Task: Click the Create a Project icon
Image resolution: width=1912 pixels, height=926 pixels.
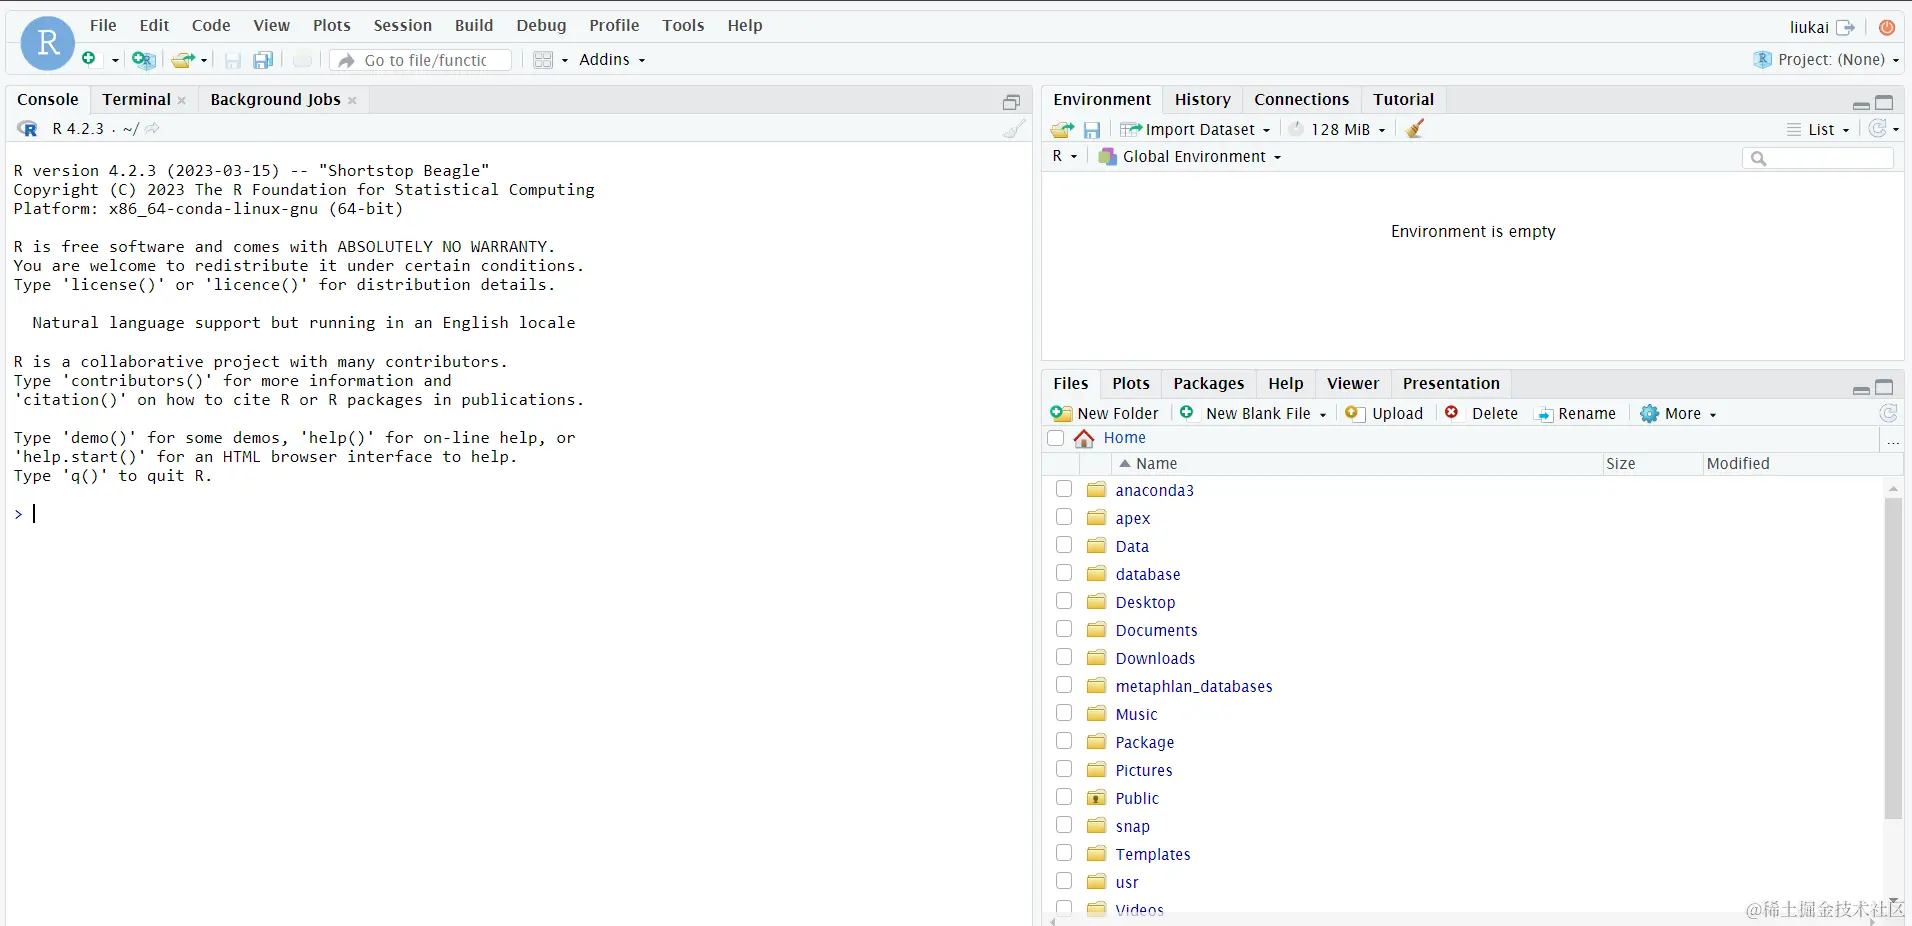Action: pos(143,60)
